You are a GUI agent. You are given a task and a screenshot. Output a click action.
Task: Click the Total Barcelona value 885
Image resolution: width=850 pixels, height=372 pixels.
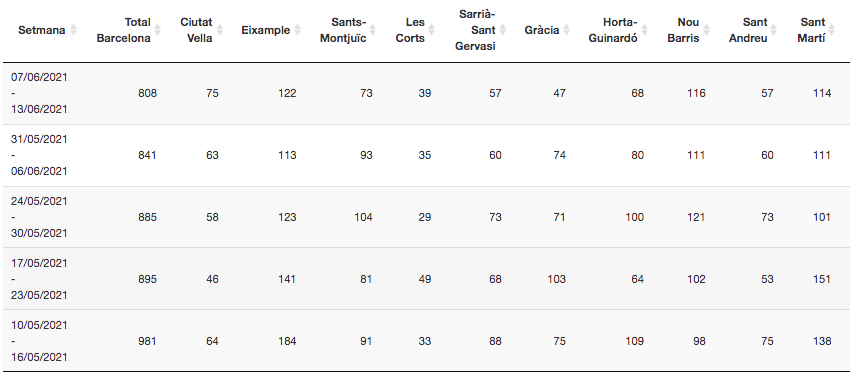(147, 217)
